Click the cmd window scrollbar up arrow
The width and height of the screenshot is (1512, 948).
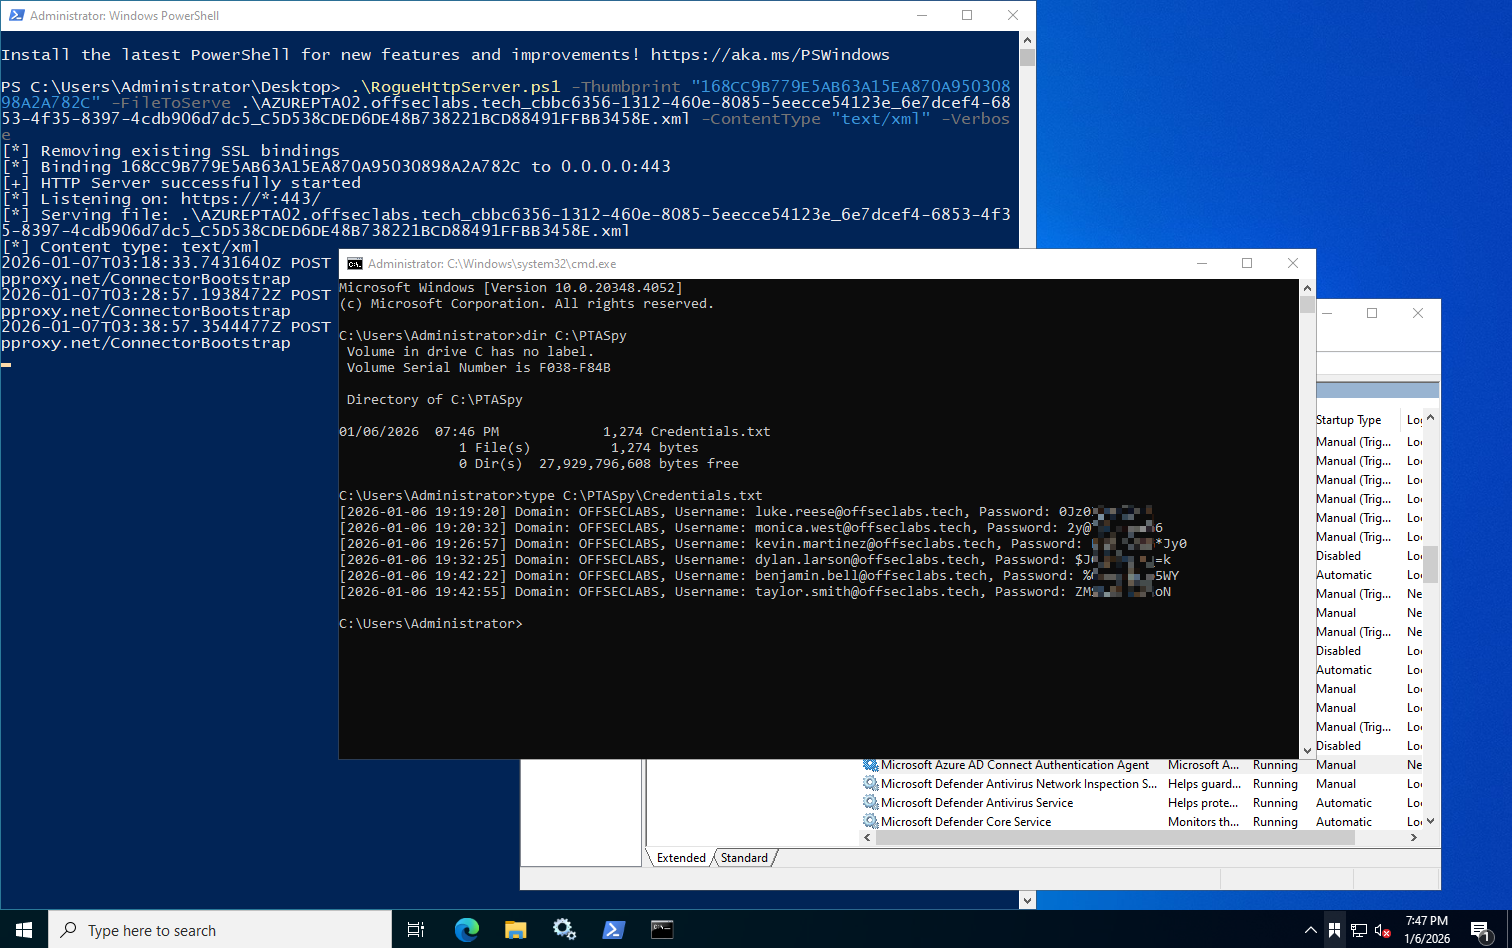tap(1307, 287)
